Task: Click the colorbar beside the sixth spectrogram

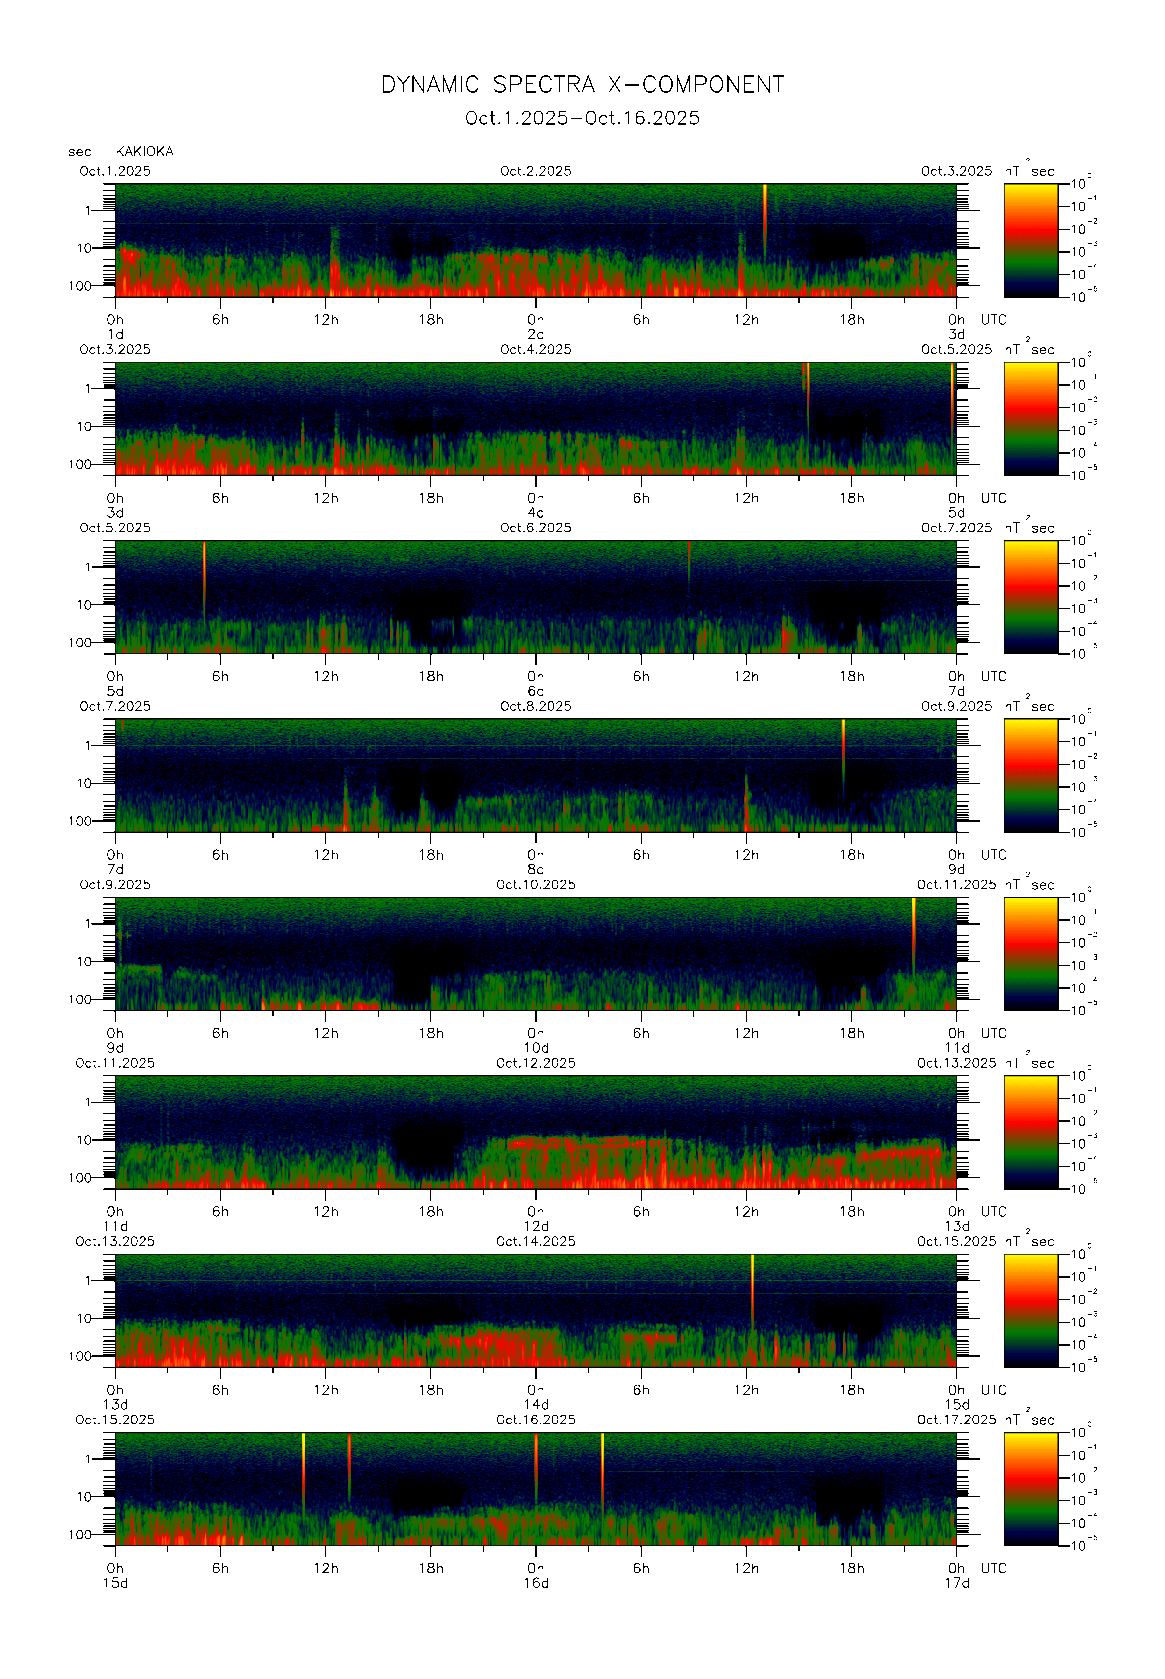Action: [x=1030, y=1131]
